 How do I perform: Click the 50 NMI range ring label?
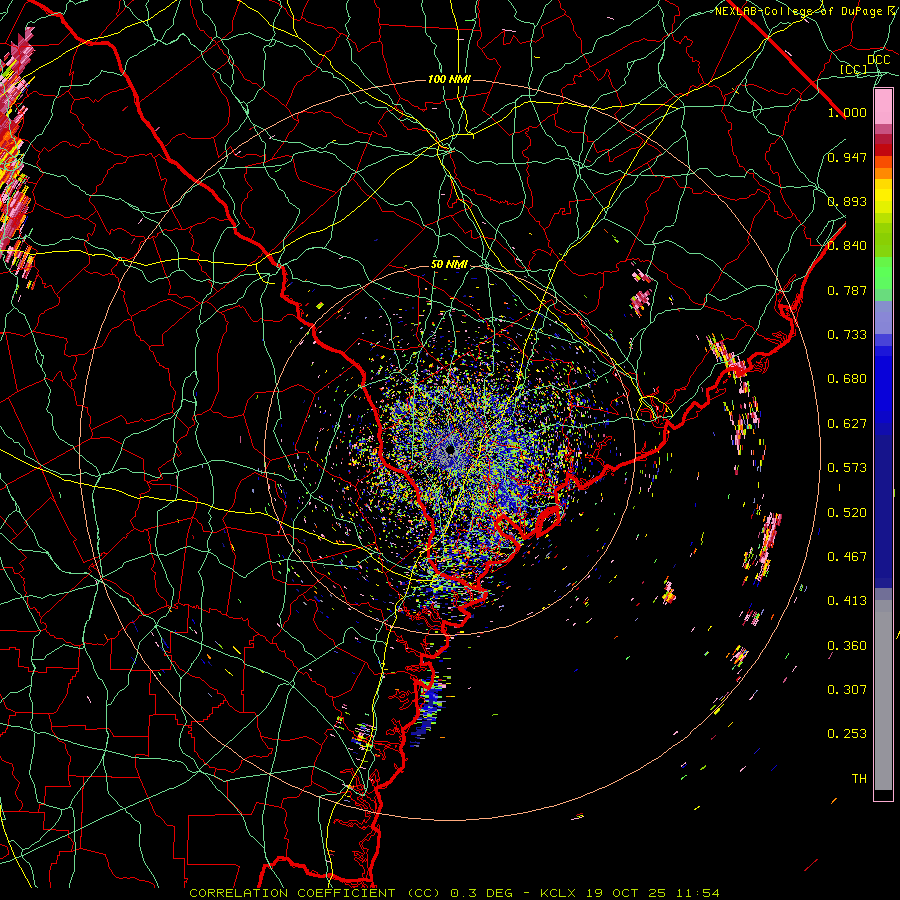click(x=449, y=265)
